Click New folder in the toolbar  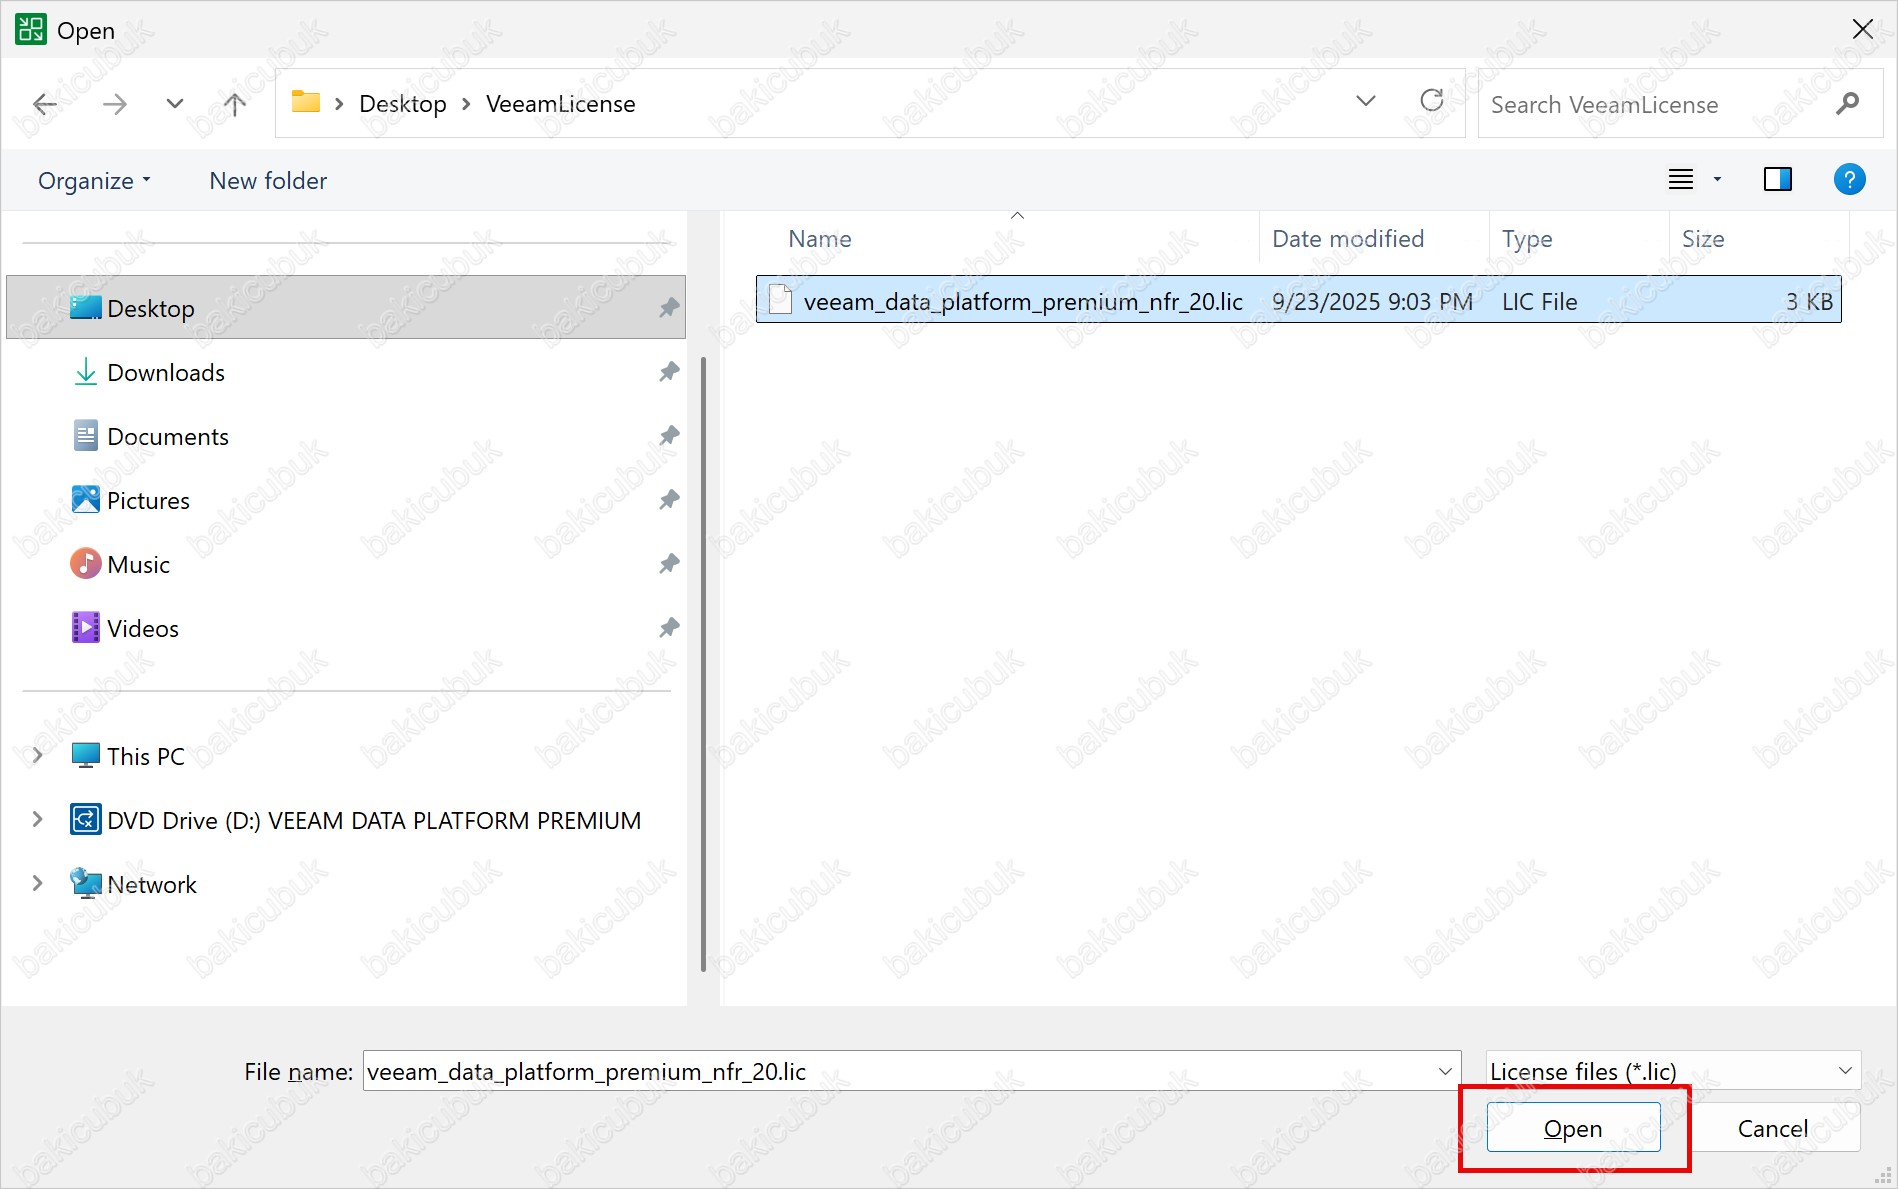tap(268, 181)
